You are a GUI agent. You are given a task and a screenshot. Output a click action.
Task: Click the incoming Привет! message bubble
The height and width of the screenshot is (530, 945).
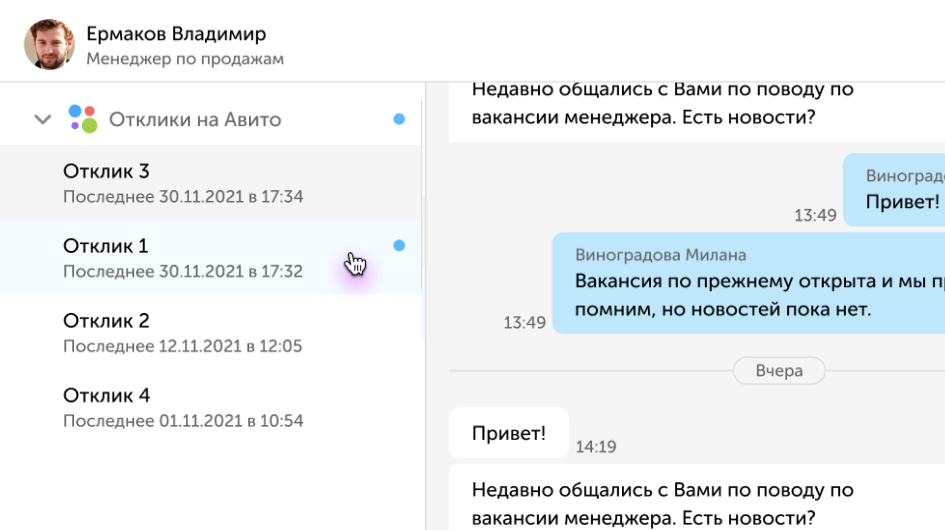point(509,433)
